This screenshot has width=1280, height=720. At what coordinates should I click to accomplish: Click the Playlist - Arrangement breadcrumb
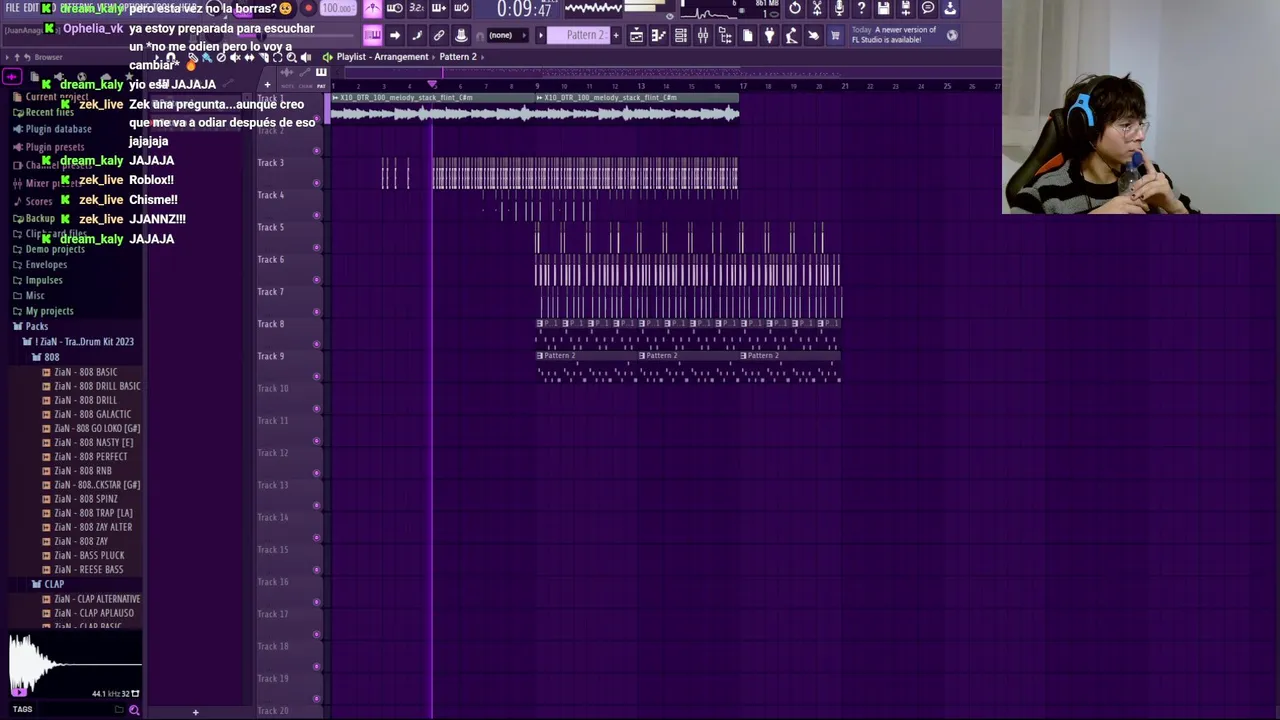[383, 57]
